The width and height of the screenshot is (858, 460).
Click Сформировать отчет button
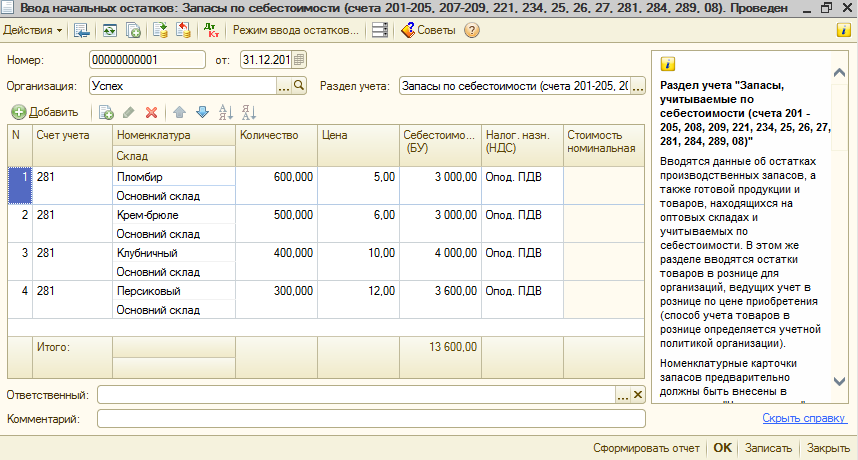[647, 448]
